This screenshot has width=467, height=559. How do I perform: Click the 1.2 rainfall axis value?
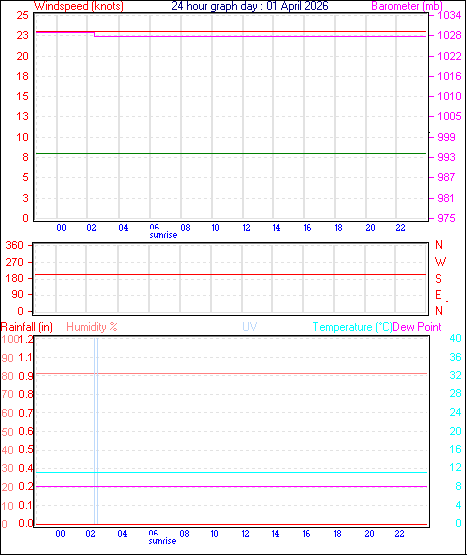point(26,339)
